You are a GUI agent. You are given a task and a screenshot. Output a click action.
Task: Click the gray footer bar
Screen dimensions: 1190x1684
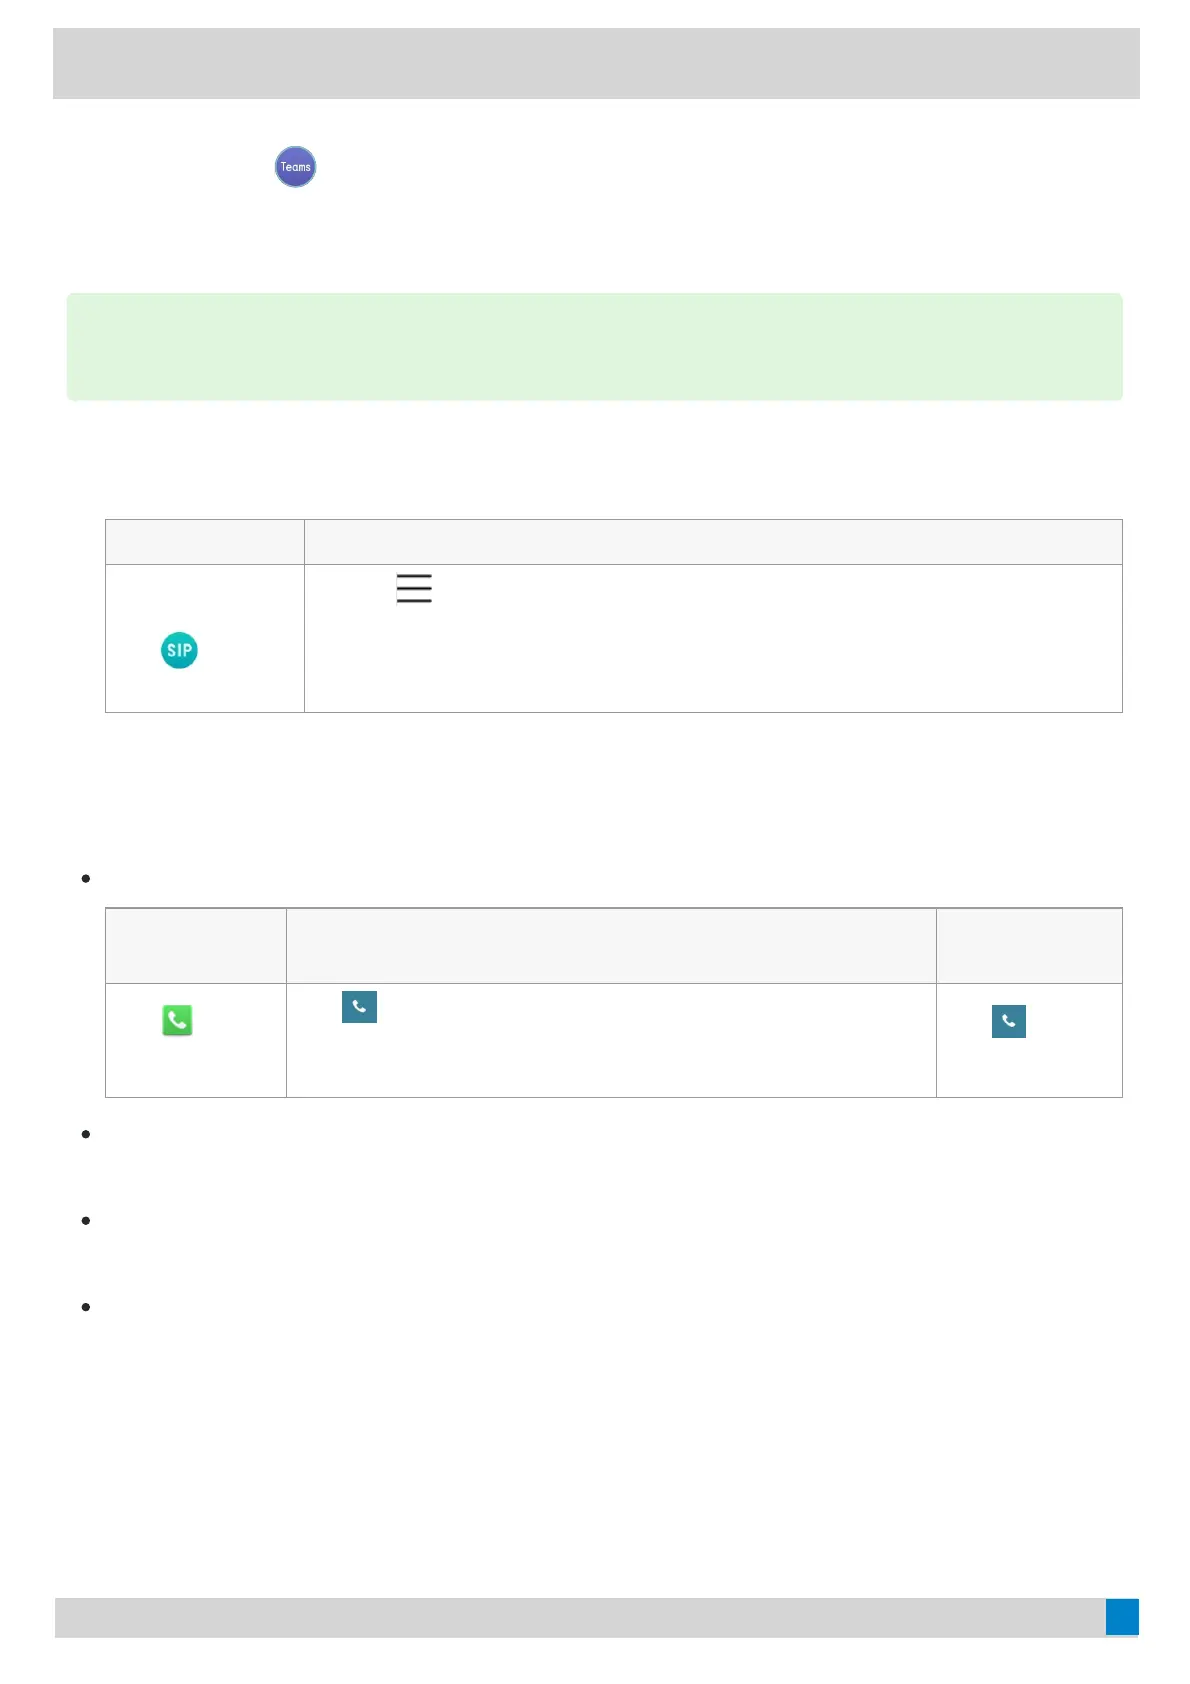point(580,1617)
